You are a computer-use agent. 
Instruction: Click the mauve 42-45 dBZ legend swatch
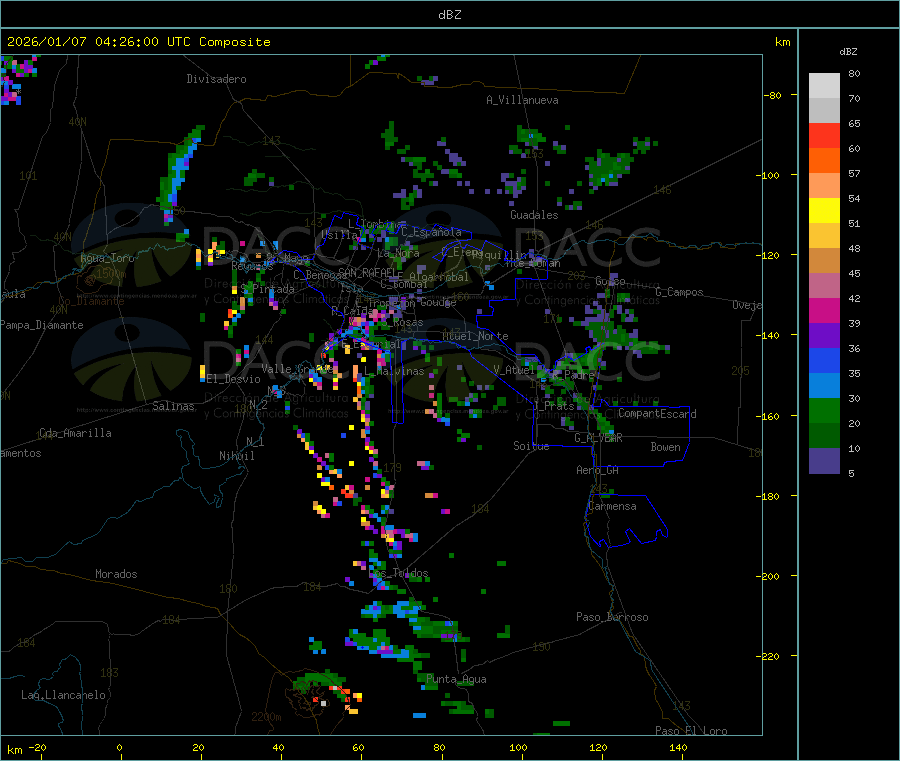coord(824,286)
